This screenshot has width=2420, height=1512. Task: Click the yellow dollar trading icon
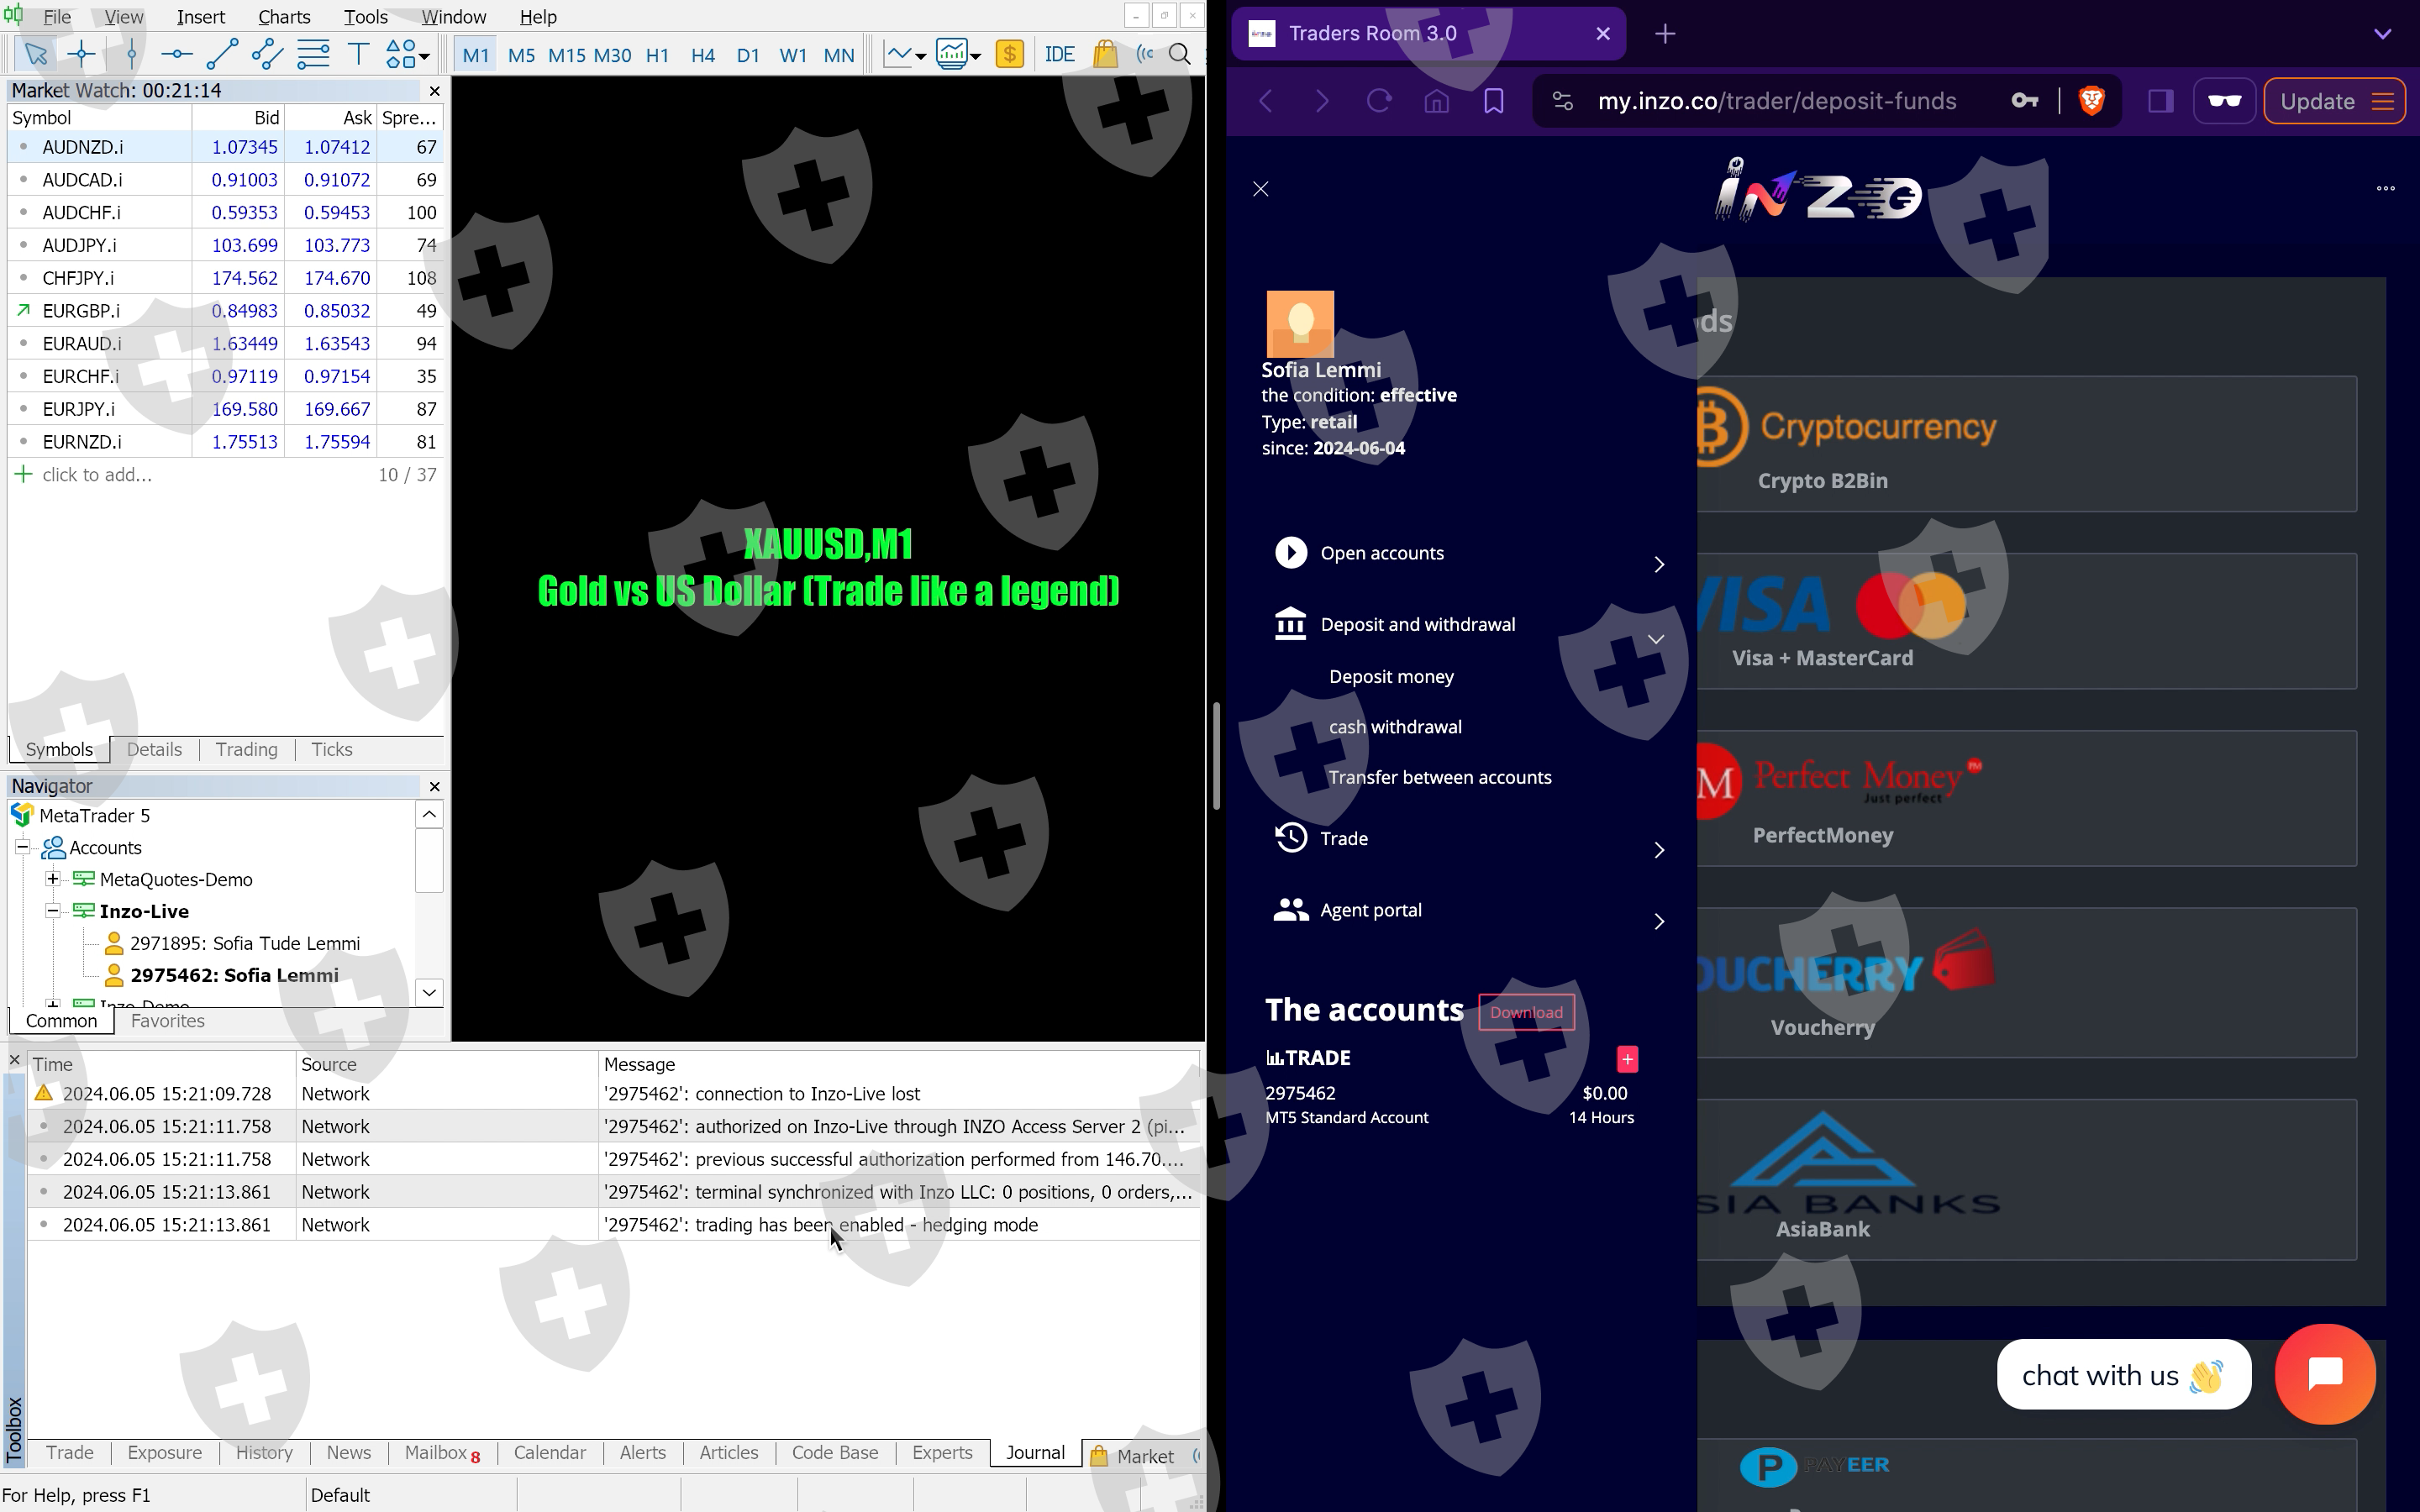1009,54
